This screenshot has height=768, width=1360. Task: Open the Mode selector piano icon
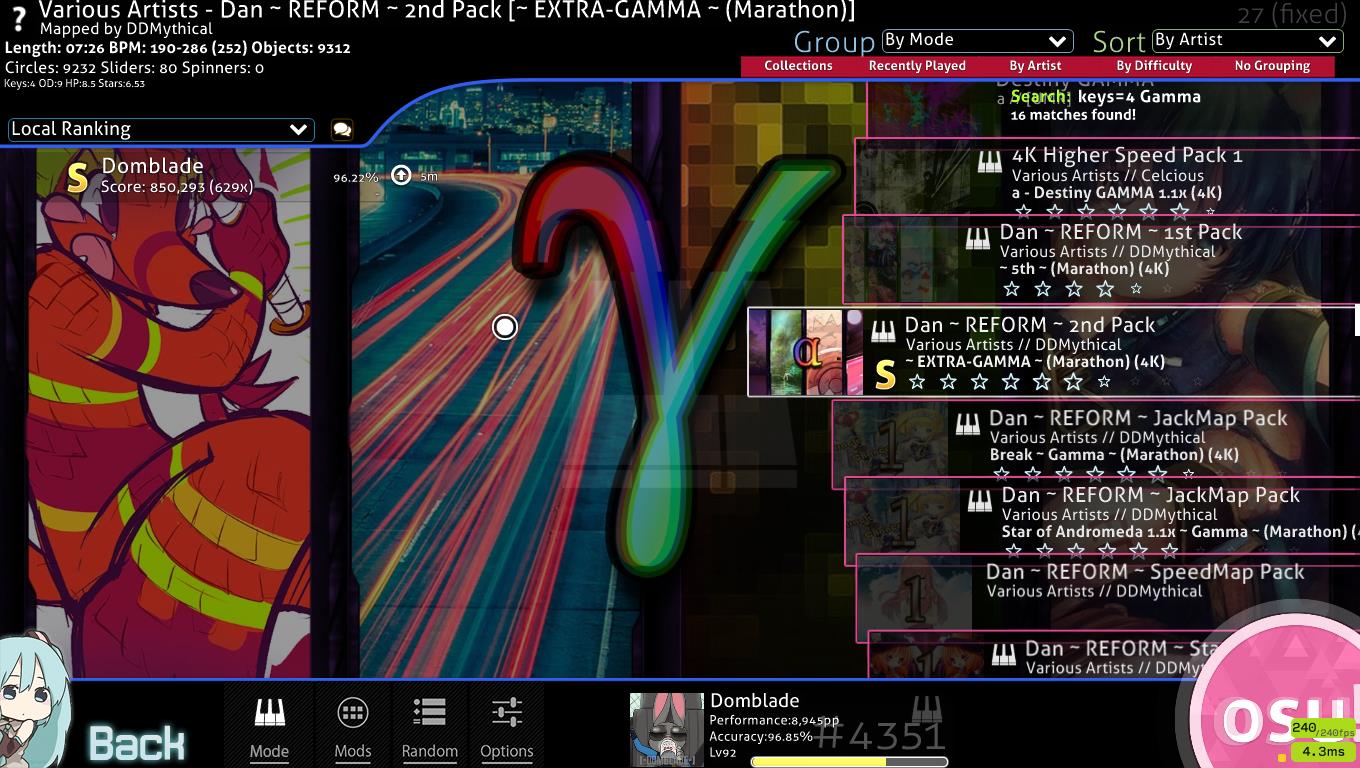click(269, 713)
